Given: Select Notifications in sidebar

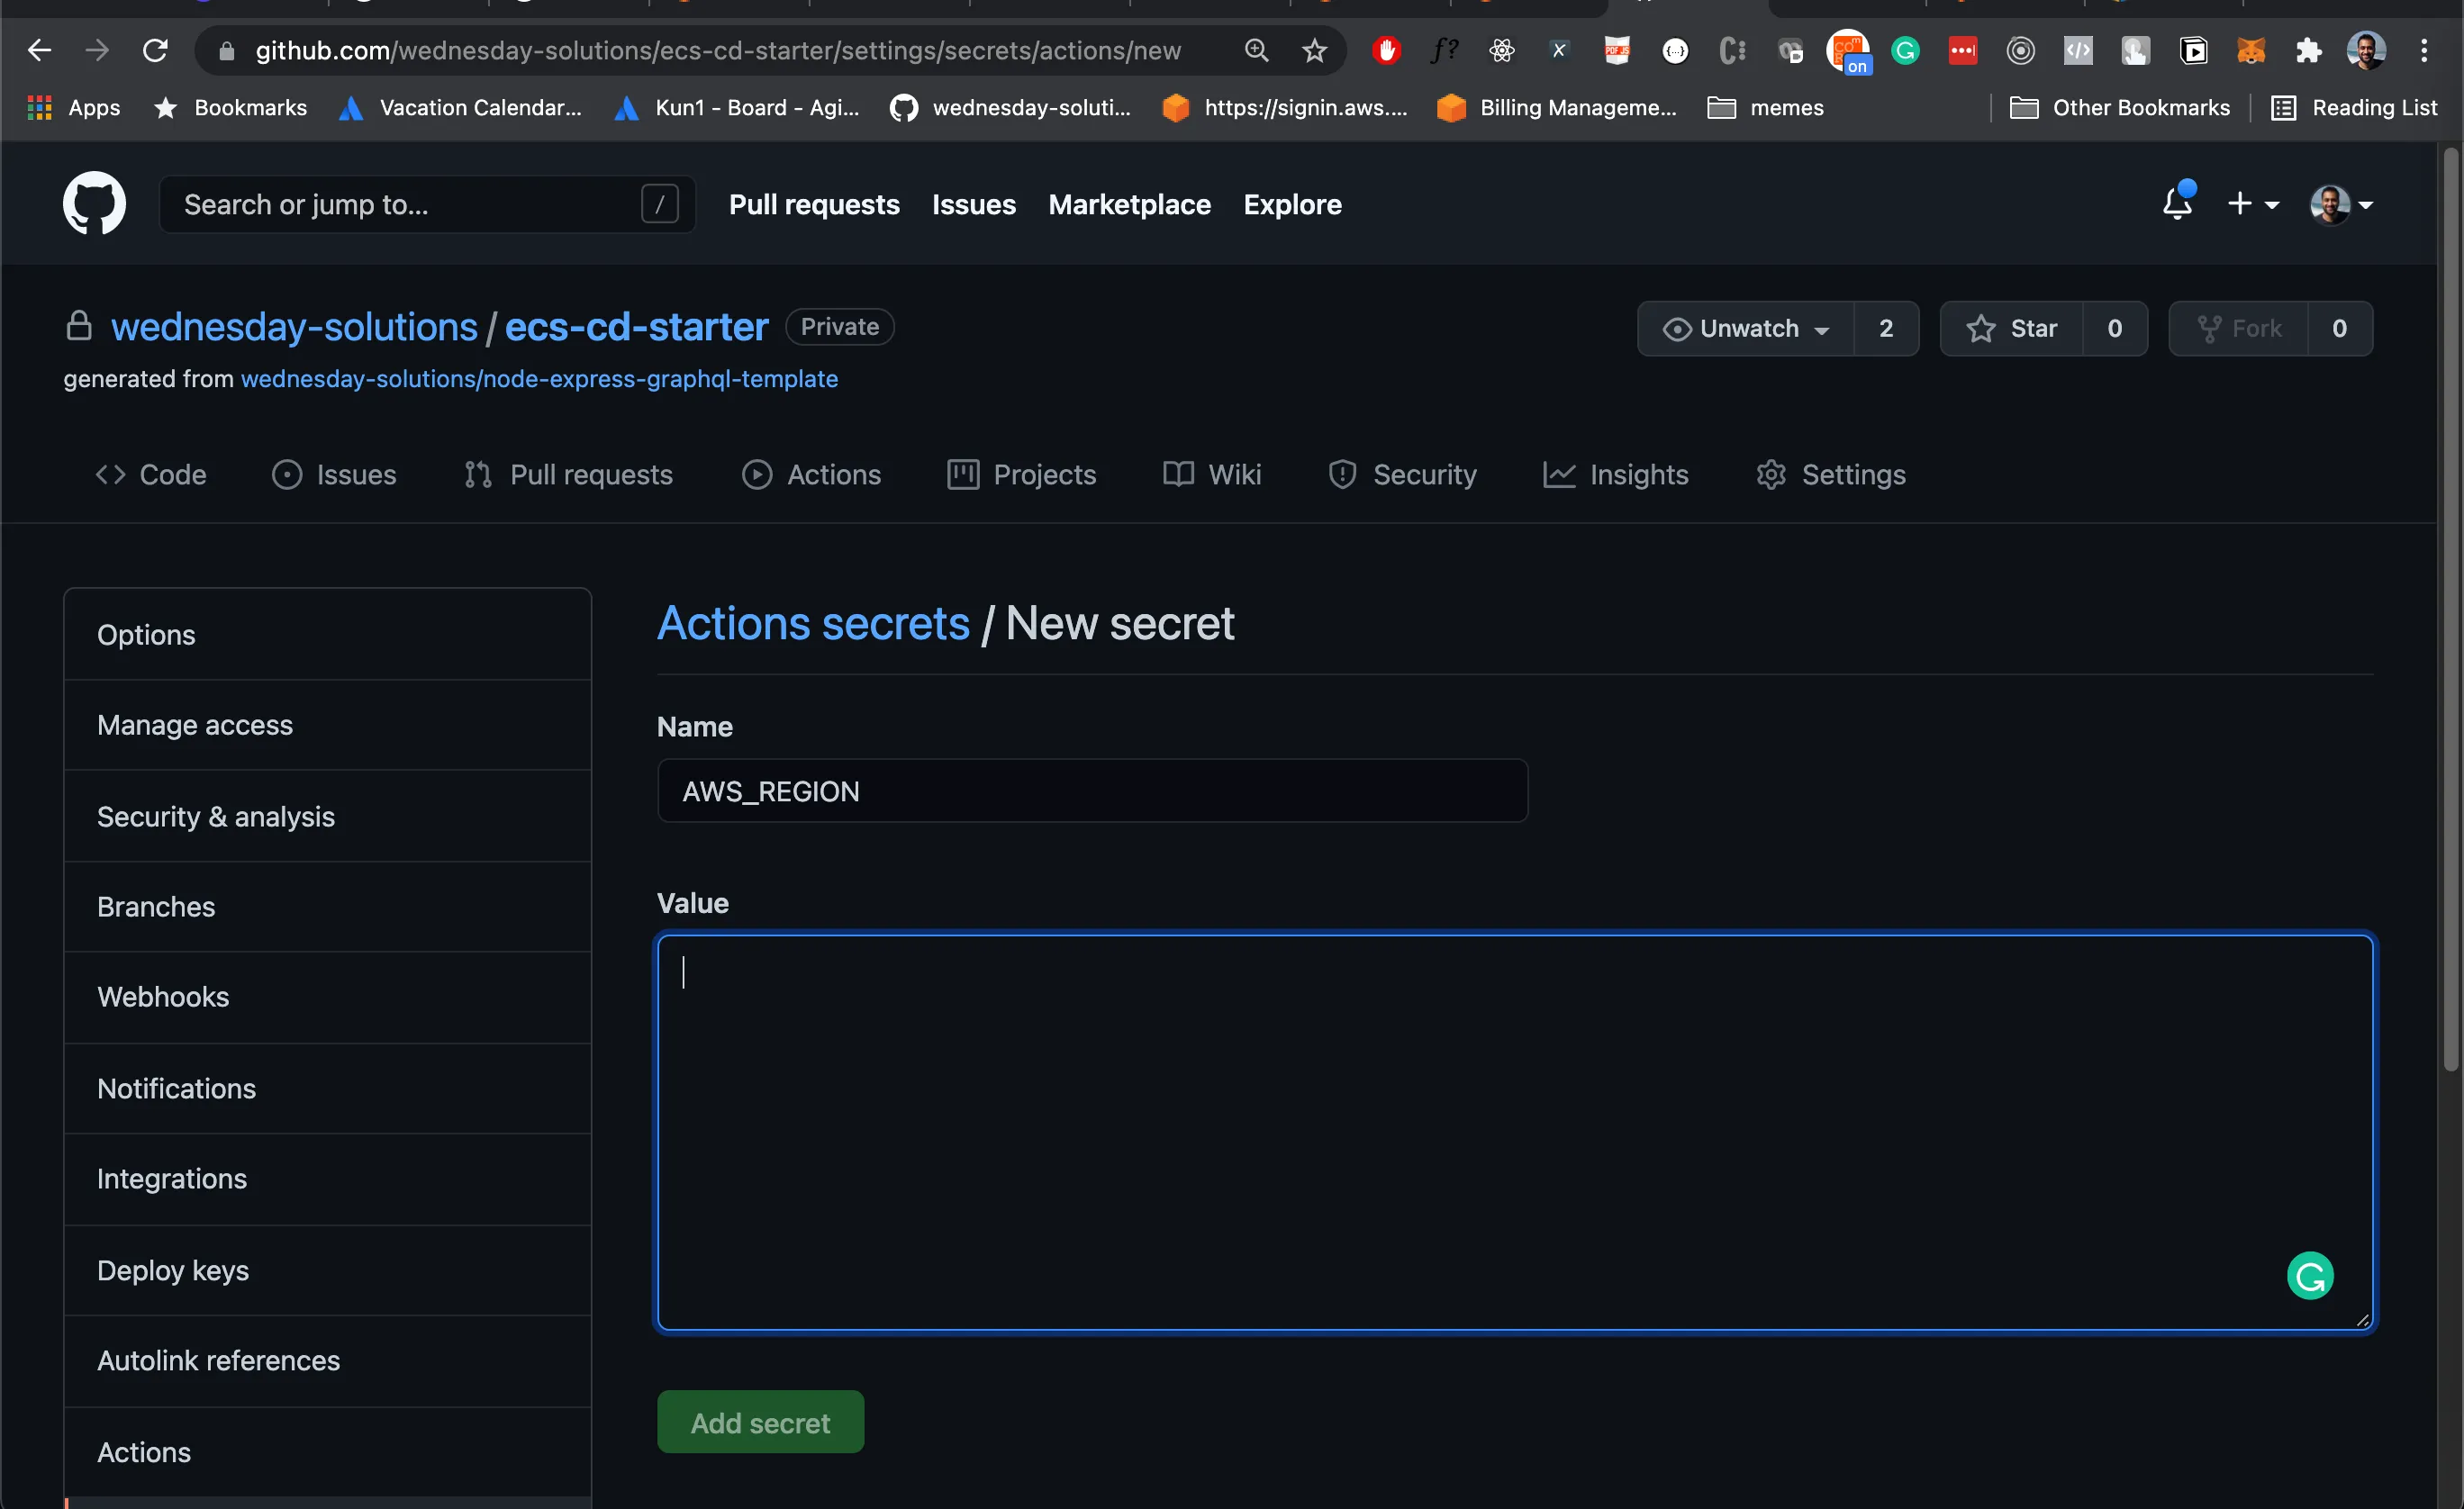Looking at the screenshot, I should [327, 1088].
